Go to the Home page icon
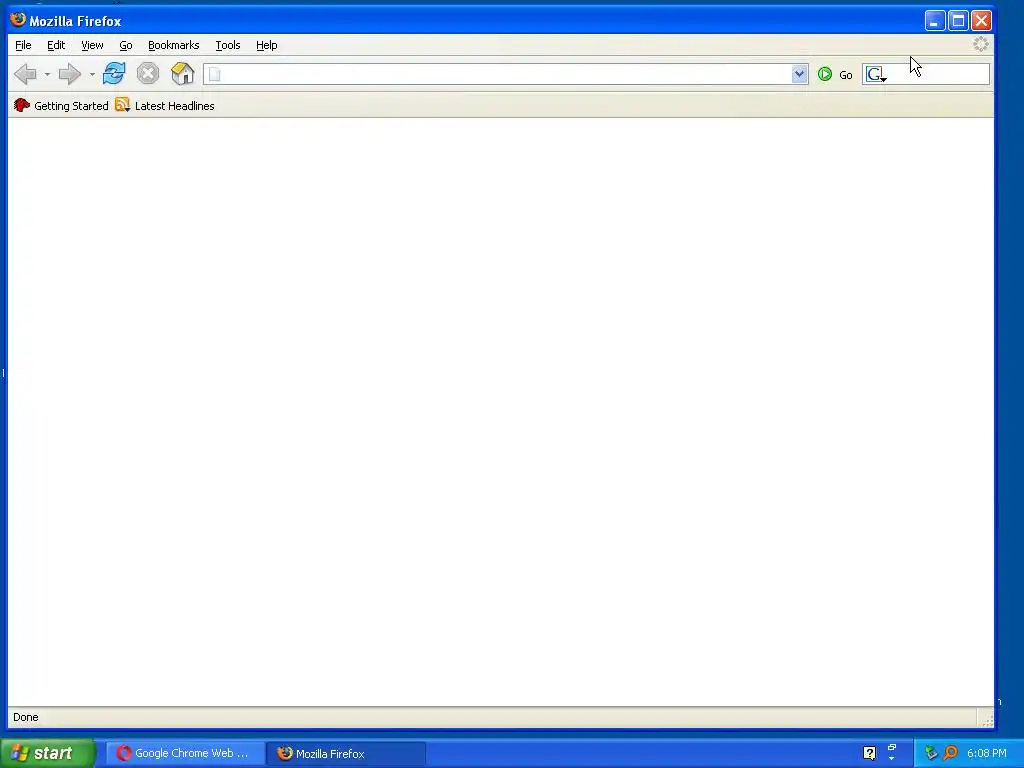The width and height of the screenshot is (1024, 768). 182,73
